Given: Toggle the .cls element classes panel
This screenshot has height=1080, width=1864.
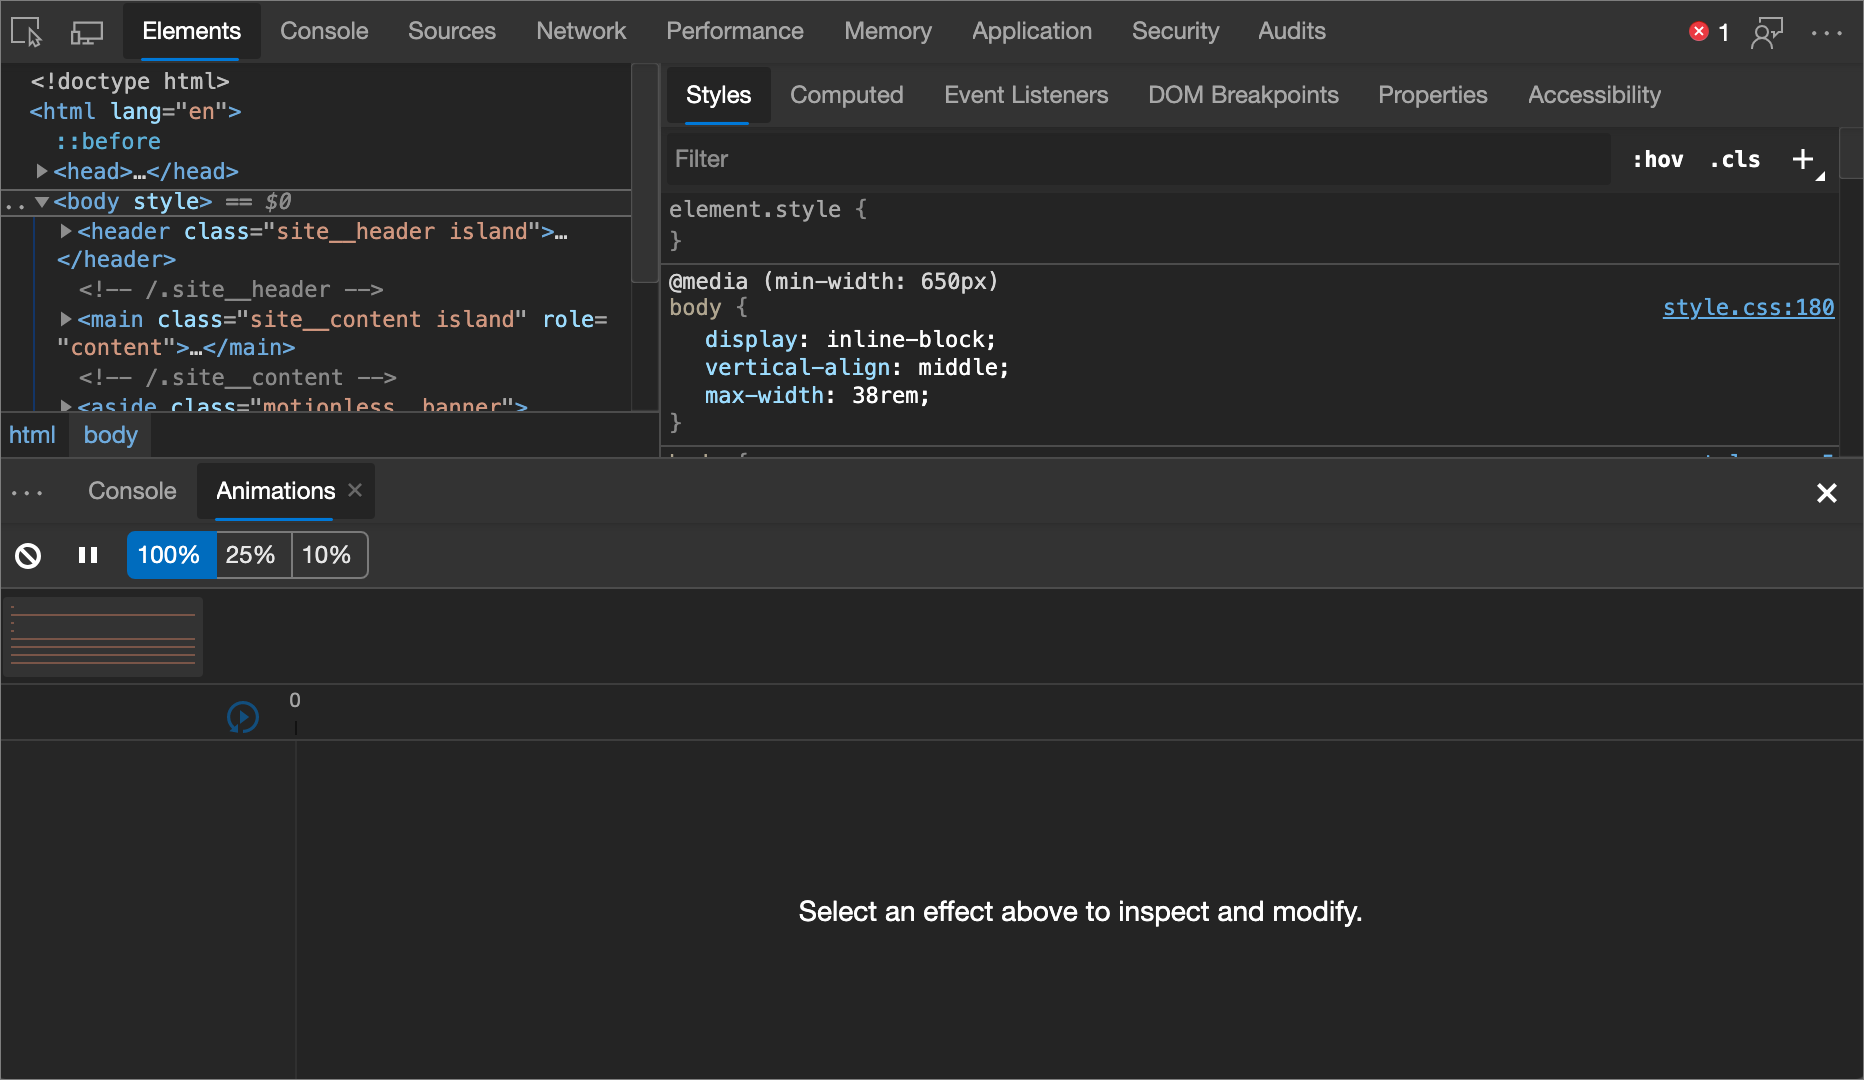Looking at the screenshot, I should (x=1735, y=158).
